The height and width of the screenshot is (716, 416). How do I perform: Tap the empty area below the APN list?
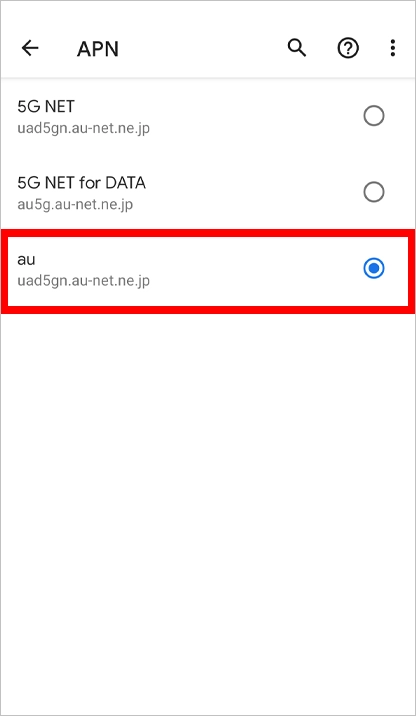pyautogui.click(x=208, y=511)
